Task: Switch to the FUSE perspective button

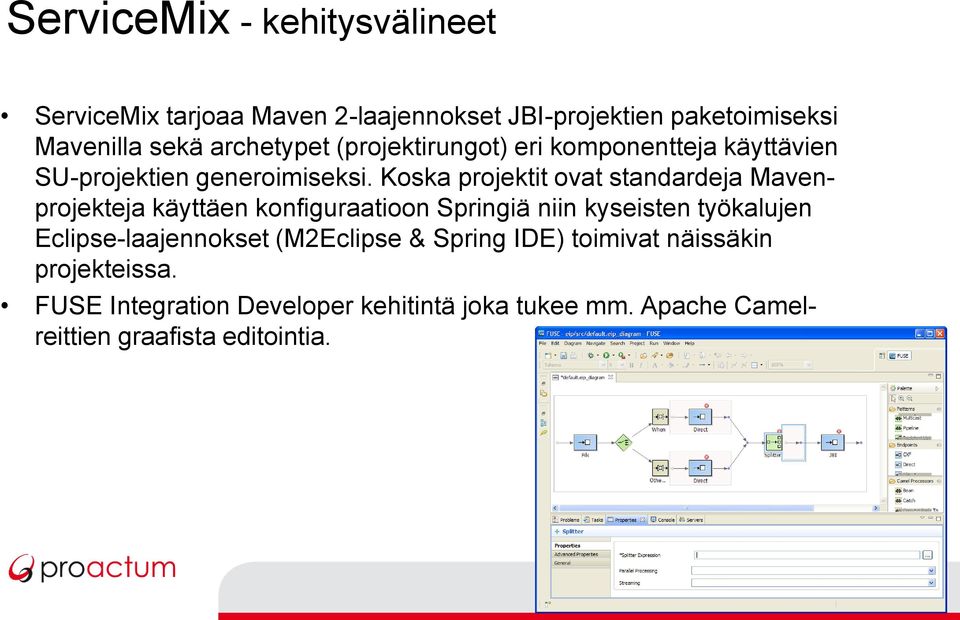Action: (899, 356)
